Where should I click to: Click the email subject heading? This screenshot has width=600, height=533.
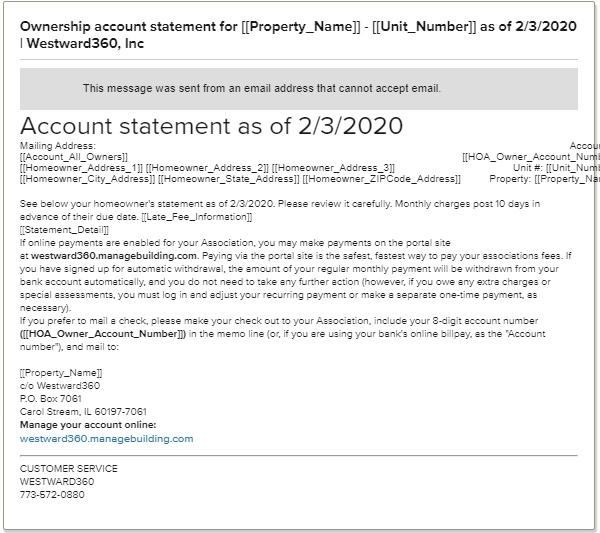pos(298,34)
